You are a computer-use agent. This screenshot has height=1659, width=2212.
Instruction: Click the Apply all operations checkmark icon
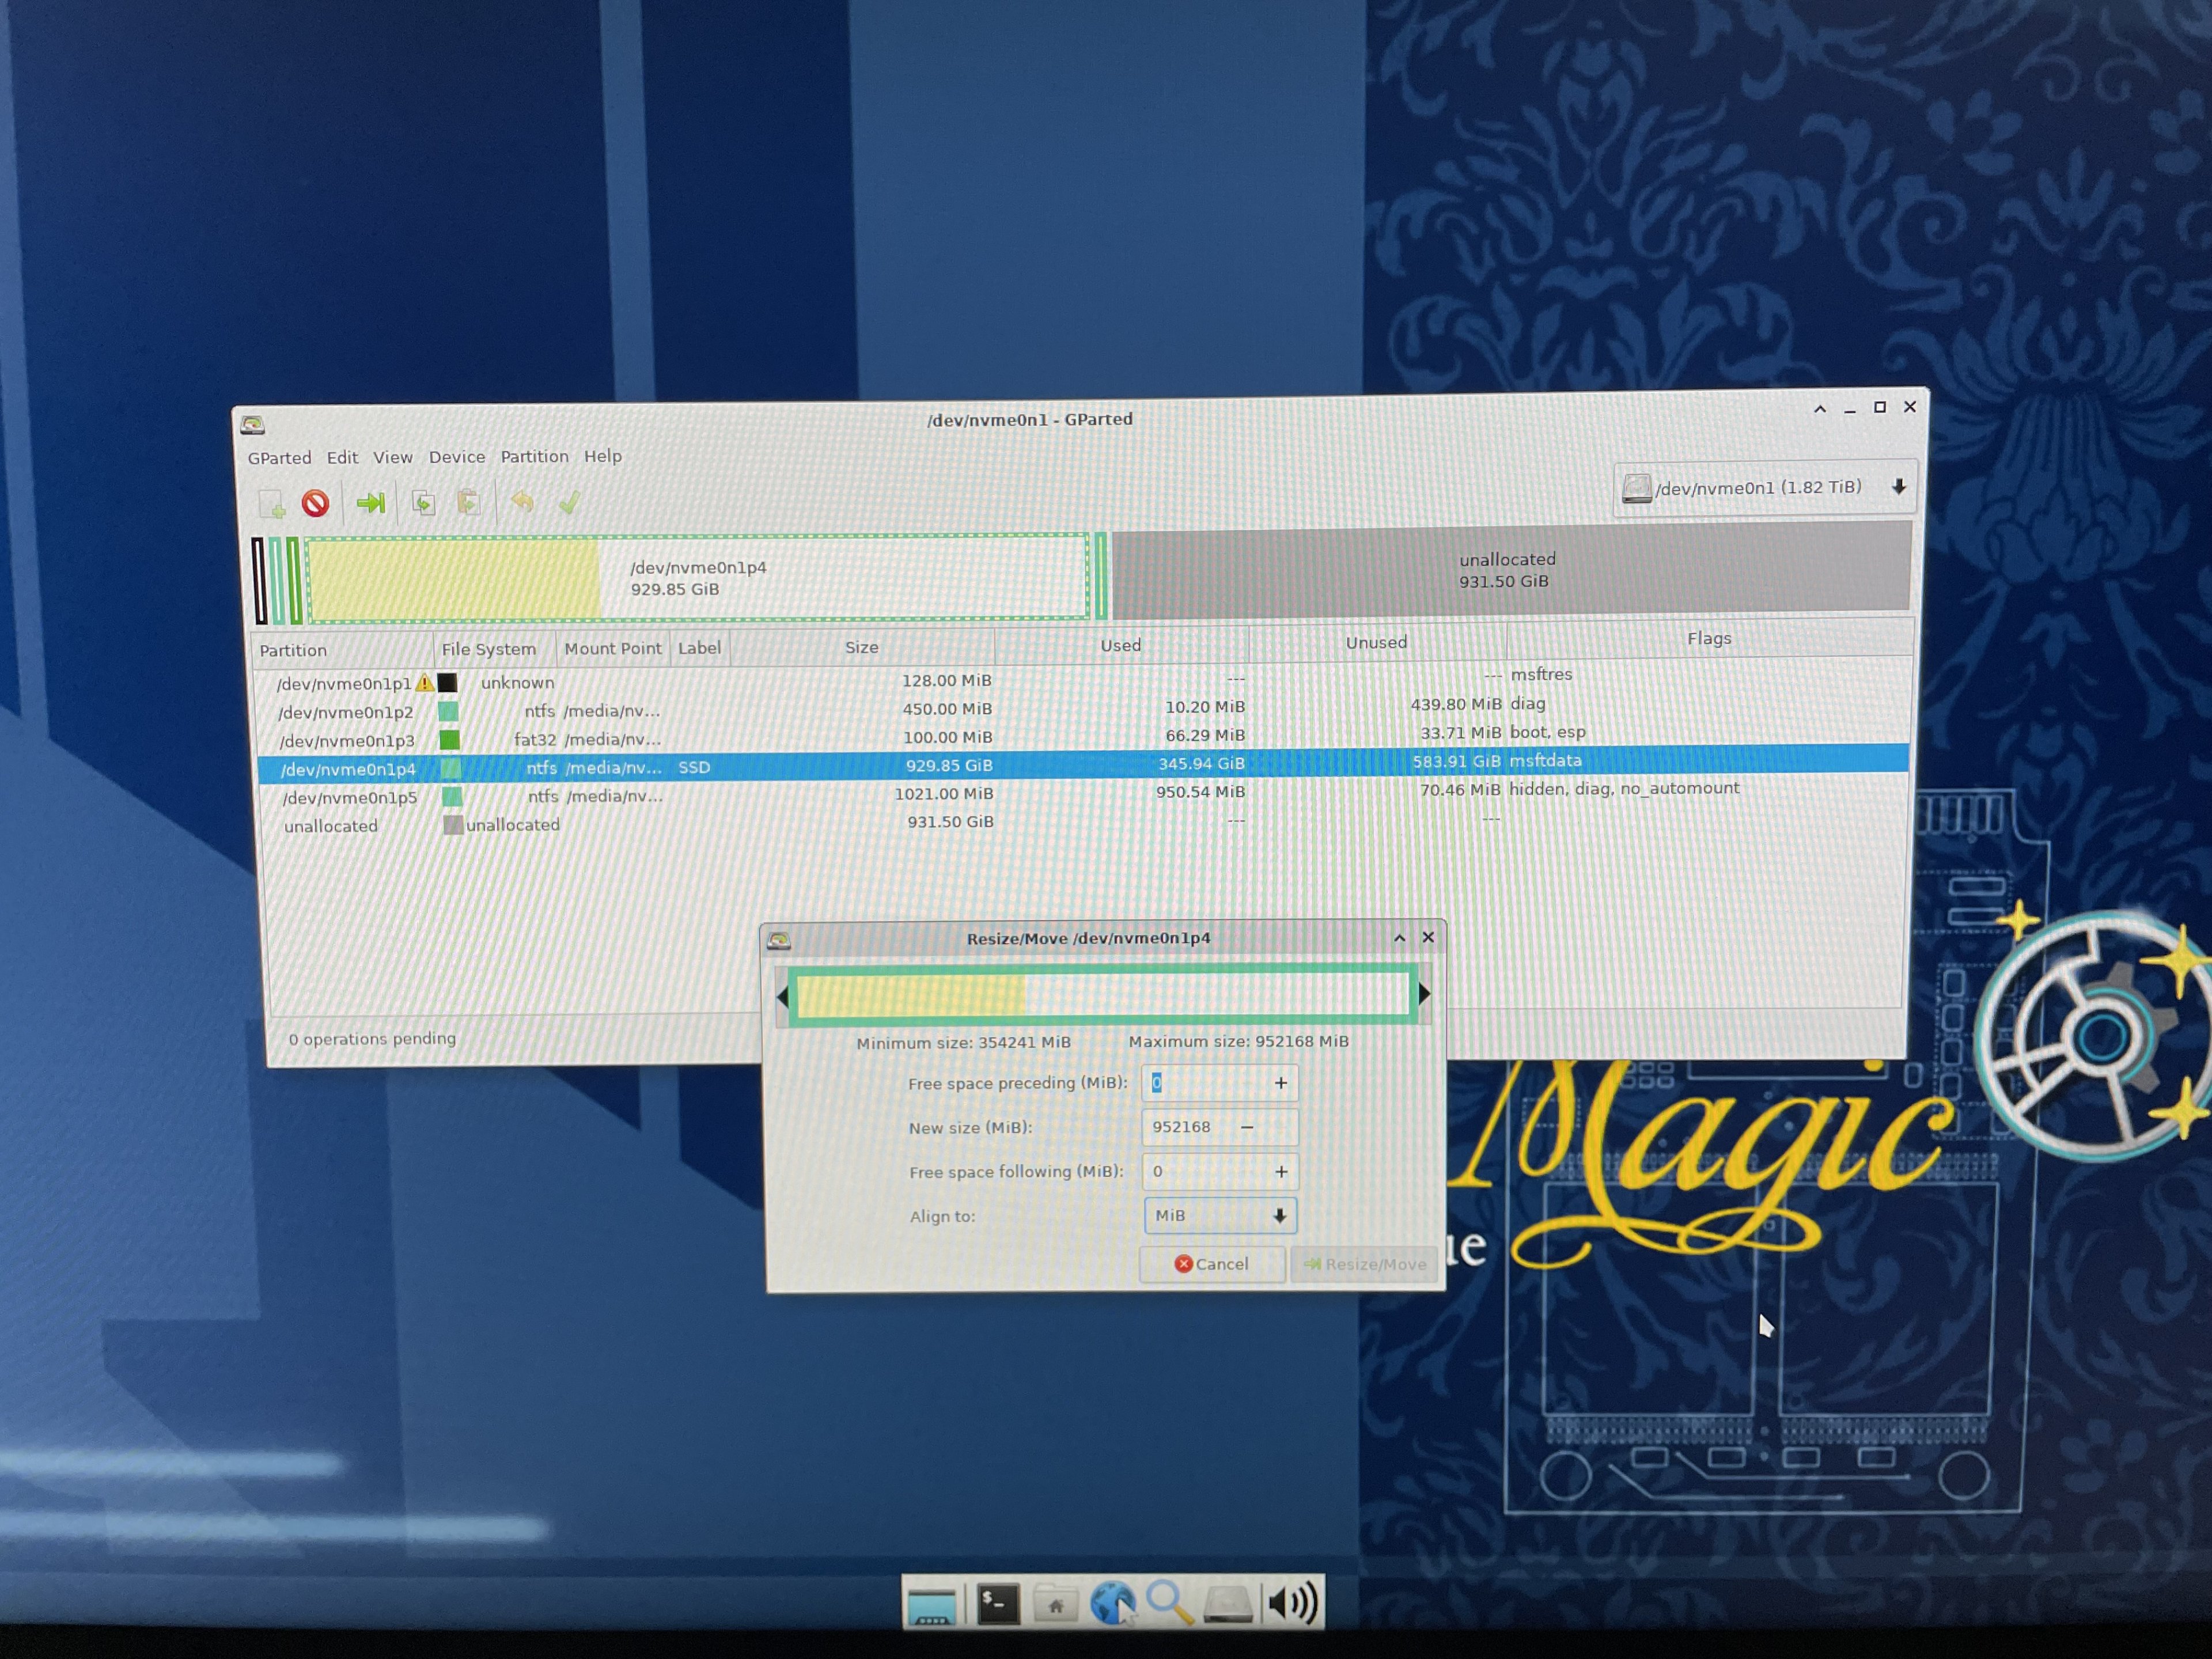[x=569, y=502]
